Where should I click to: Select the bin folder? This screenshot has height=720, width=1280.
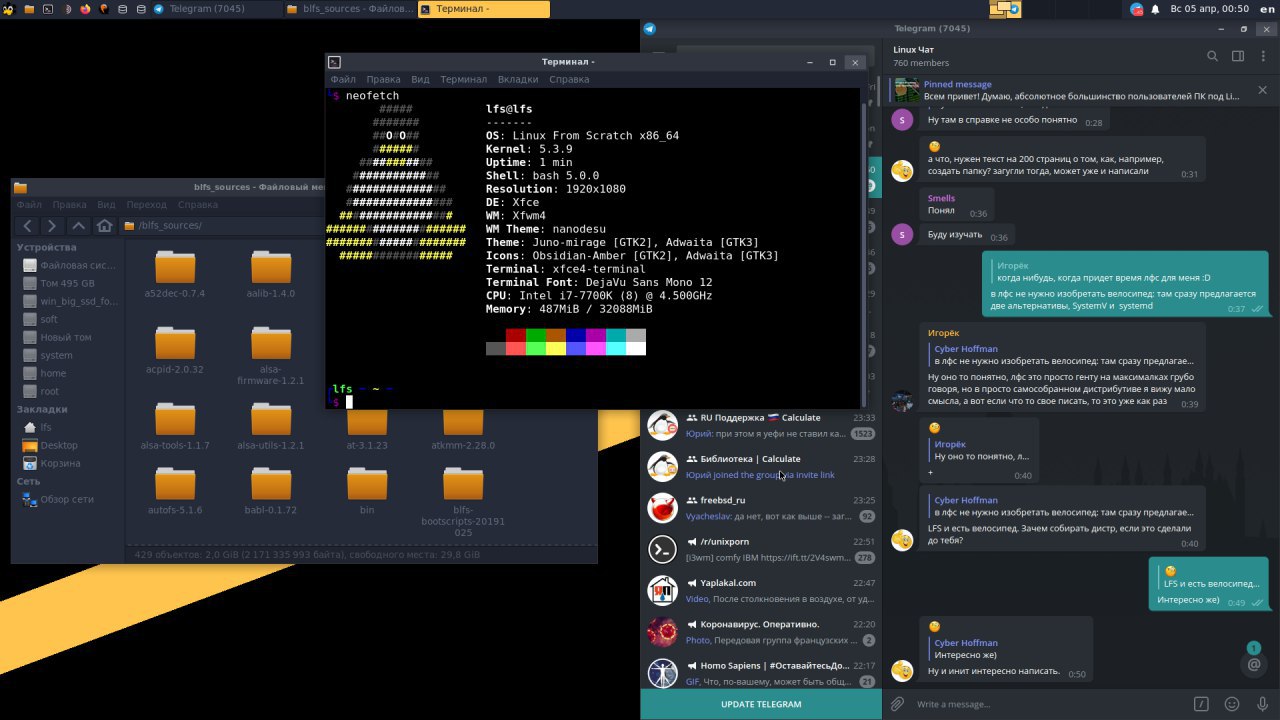point(367,491)
